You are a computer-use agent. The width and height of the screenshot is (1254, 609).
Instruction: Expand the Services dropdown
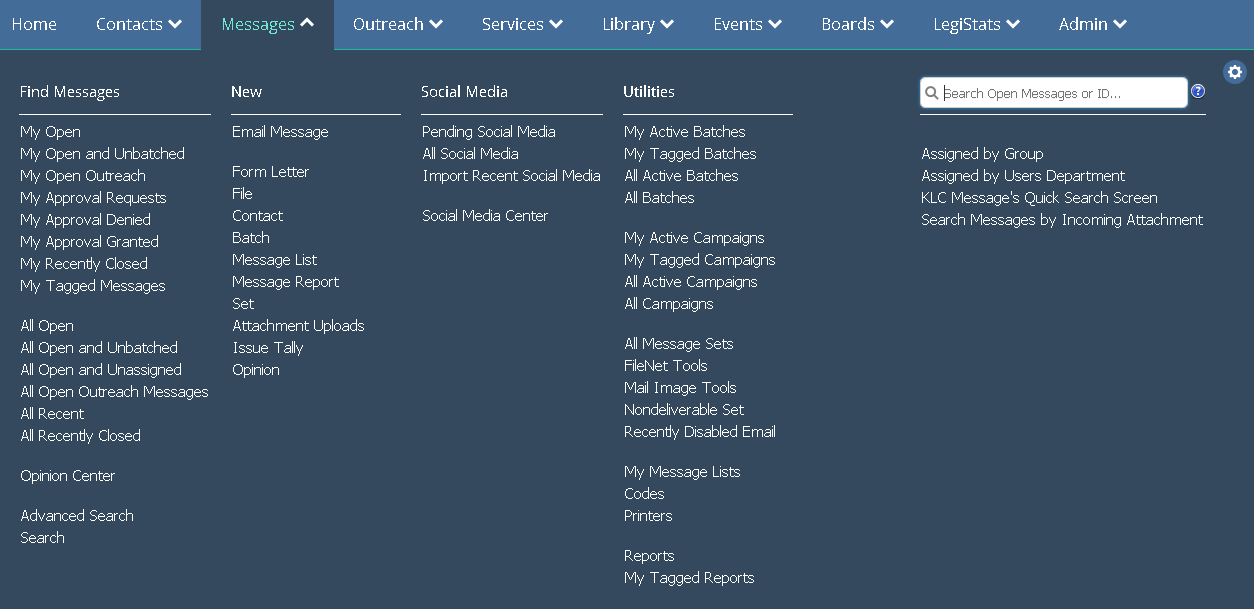pos(521,24)
